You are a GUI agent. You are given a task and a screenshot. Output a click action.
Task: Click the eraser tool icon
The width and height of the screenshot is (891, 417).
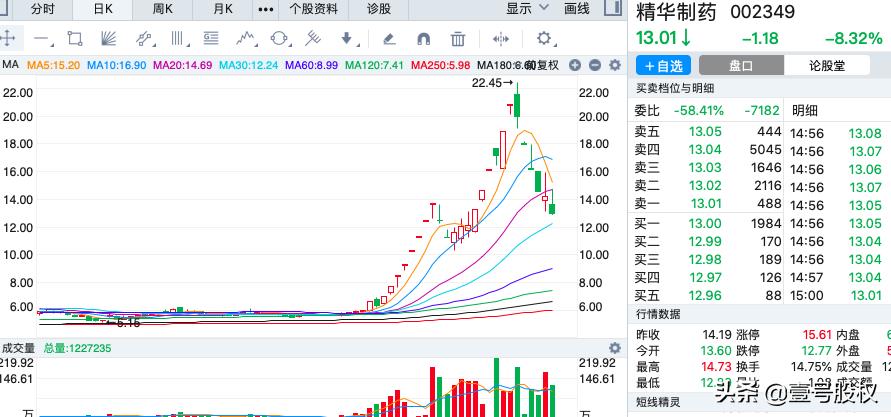389,39
